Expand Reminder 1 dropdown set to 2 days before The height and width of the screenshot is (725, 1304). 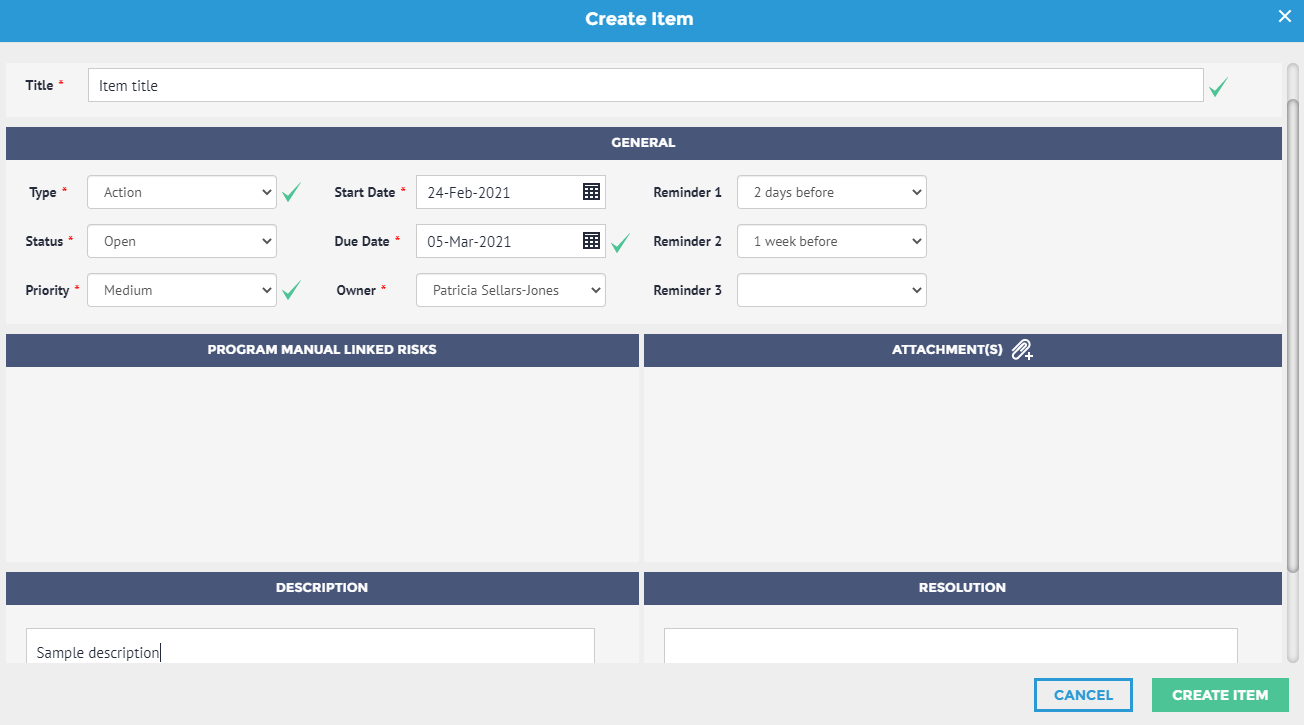pos(832,192)
